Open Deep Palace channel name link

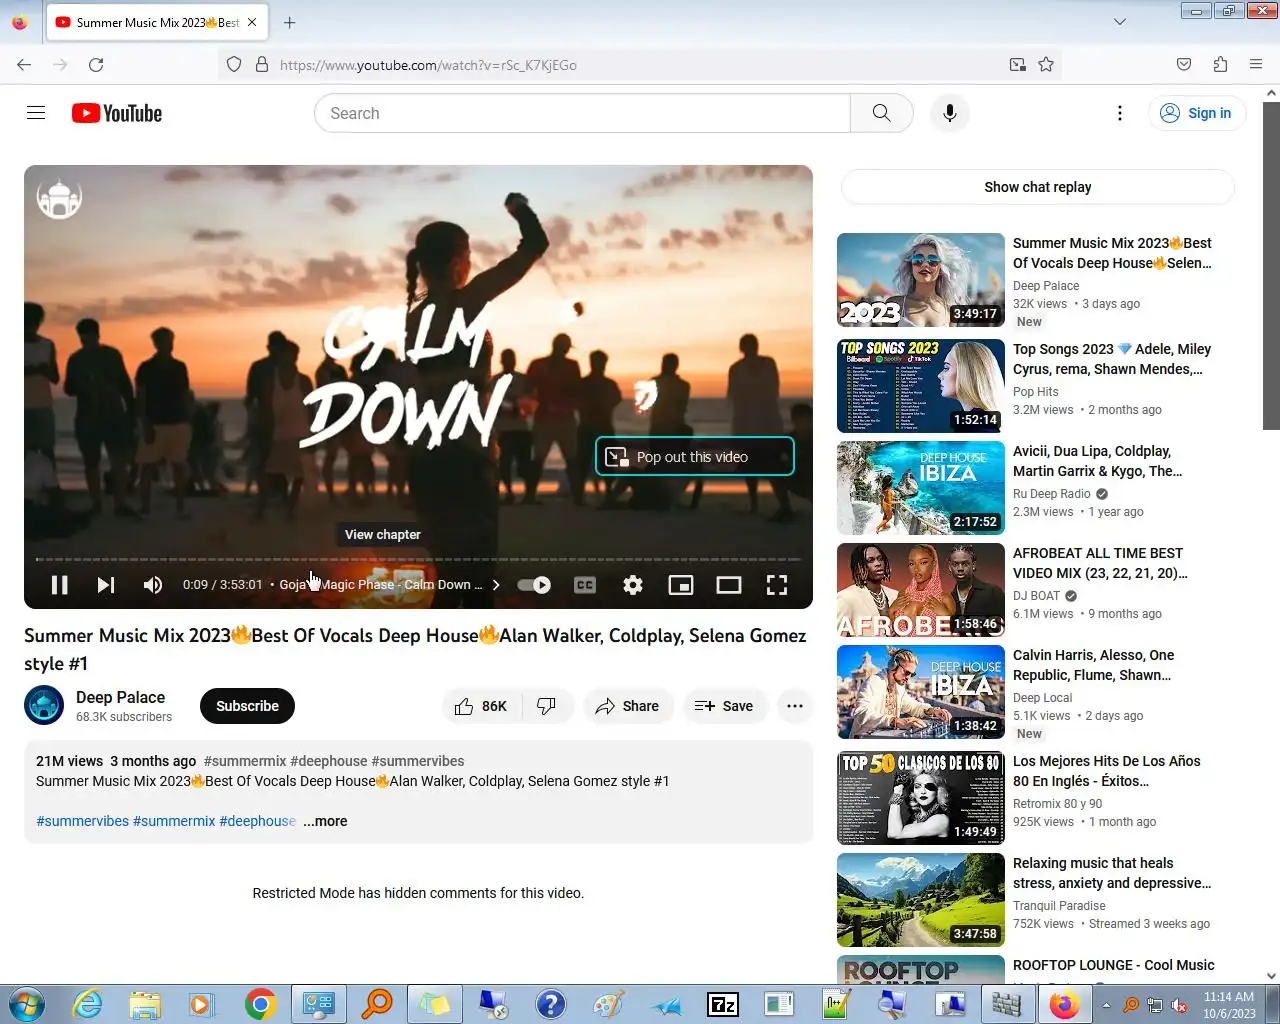pos(121,697)
